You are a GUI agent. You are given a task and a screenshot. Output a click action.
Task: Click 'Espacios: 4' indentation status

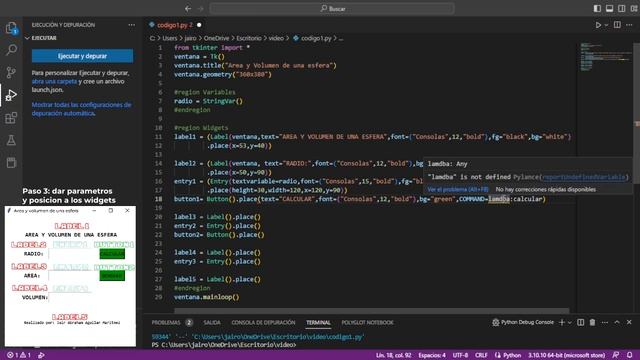coord(432,355)
